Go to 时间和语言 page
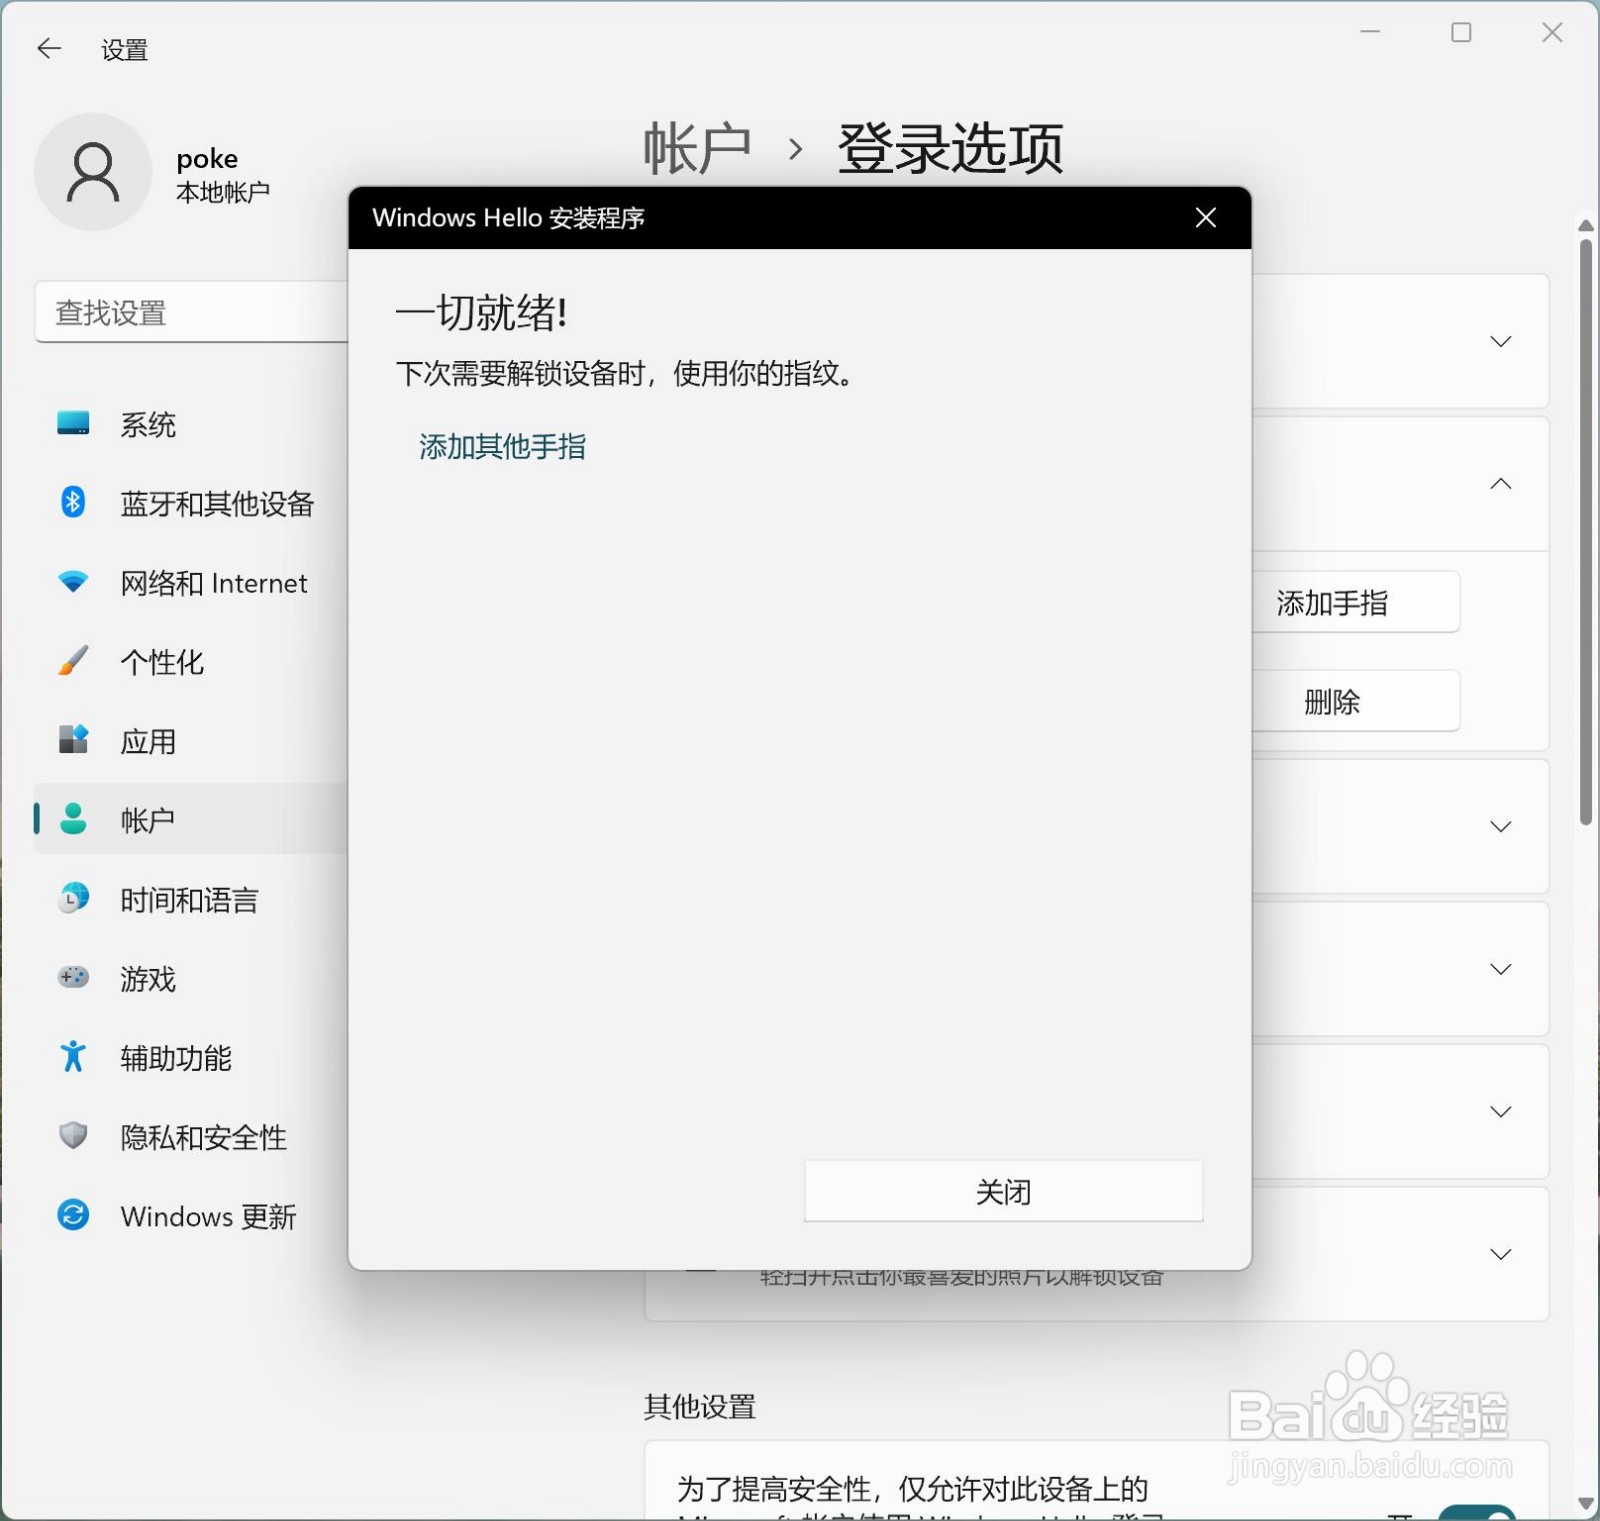Image resolution: width=1600 pixels, height=1521 pixels. (x=189, y=899)
